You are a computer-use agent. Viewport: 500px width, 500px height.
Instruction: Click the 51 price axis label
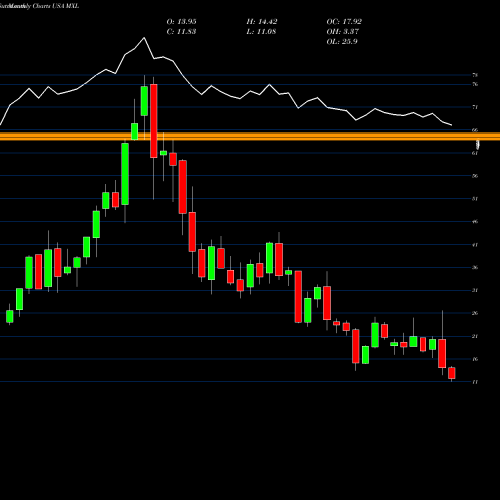tap(475, 199)
